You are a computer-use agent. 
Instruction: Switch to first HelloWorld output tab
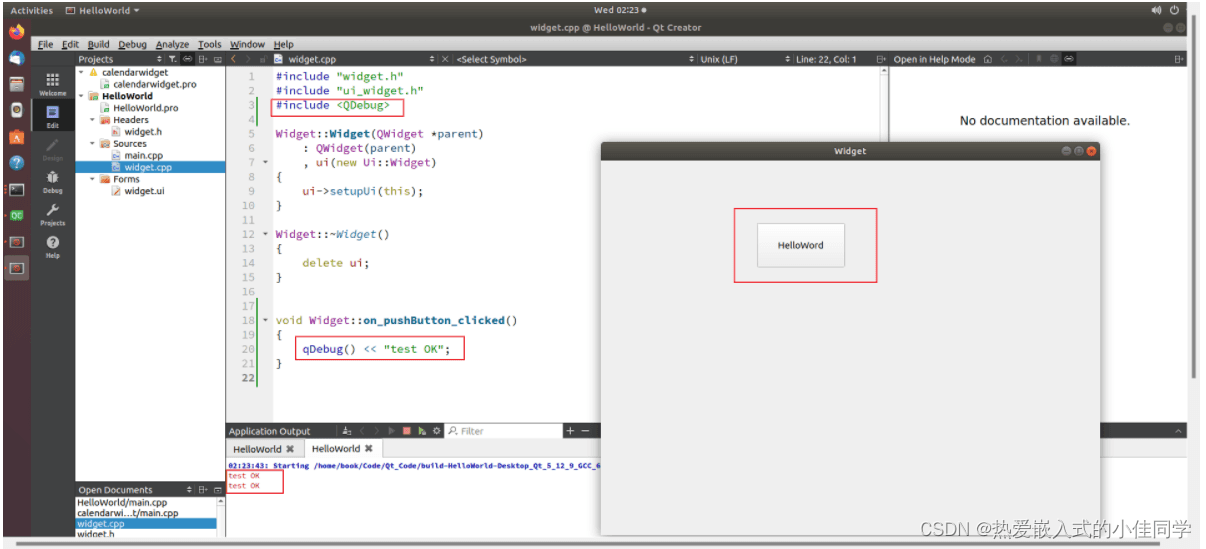(x=258, y=449)
